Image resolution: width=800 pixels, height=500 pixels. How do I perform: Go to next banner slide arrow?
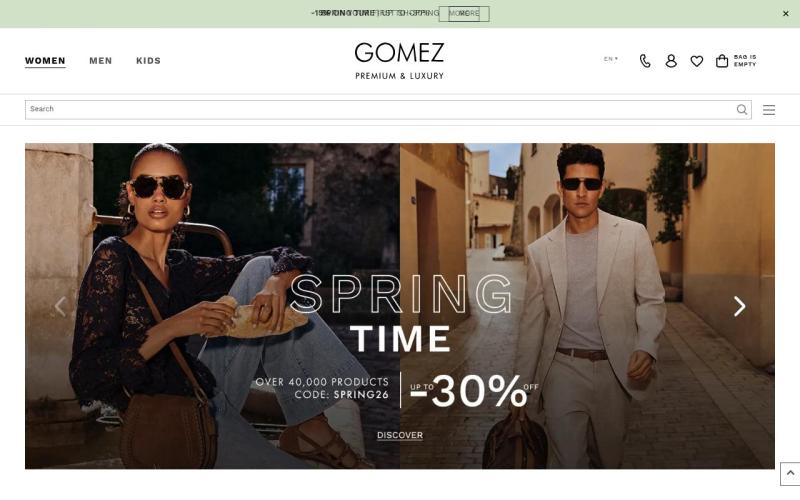pyautogui.click(x=739, y=306)
